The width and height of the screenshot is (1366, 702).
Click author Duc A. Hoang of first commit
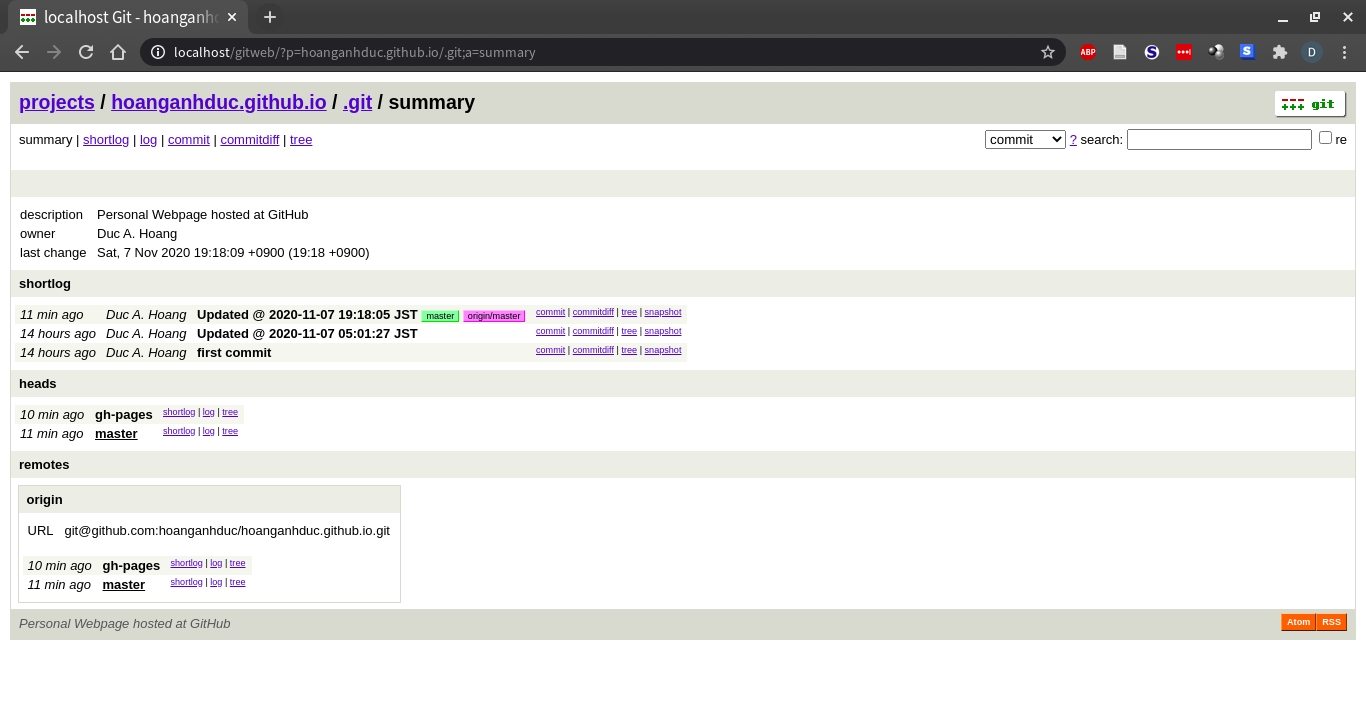pyautogui.click(x=146, y=353)
